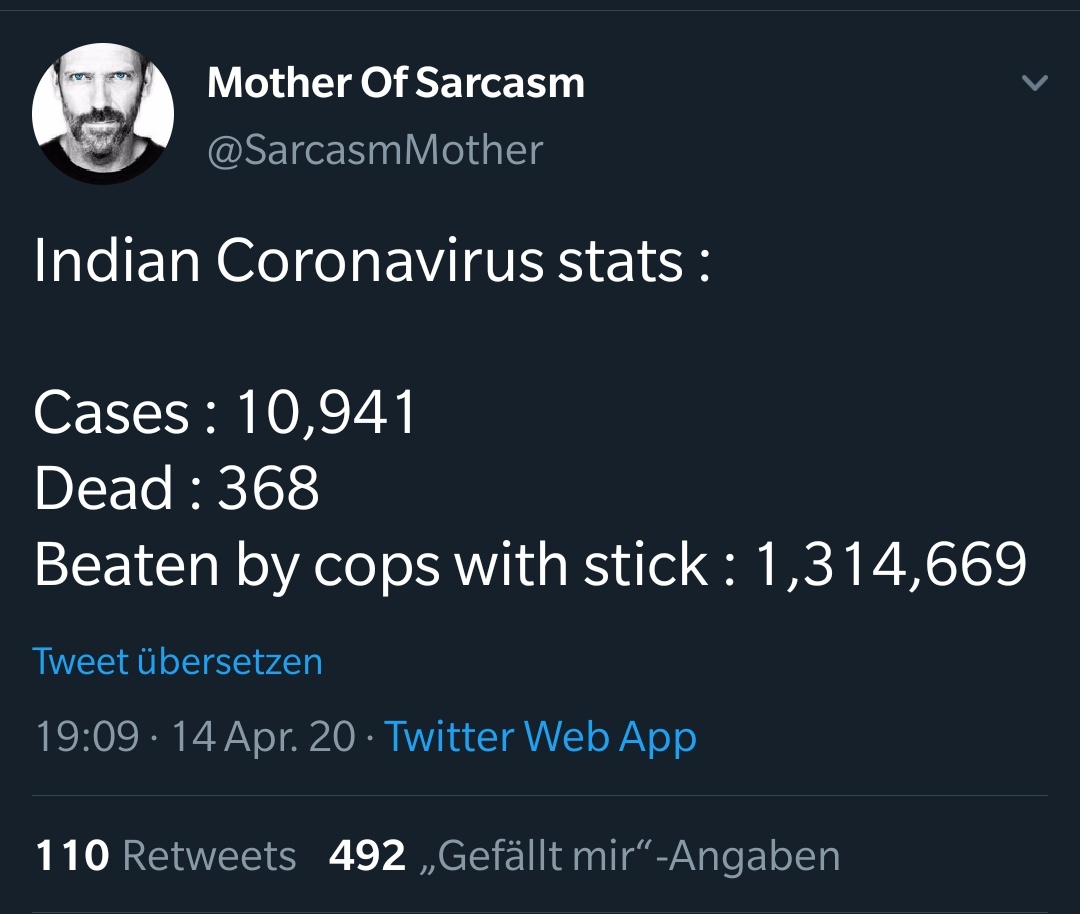Click the word Coronavirus in the tweet
Screen dimensions: 1080x914
[x=378, y=261]
